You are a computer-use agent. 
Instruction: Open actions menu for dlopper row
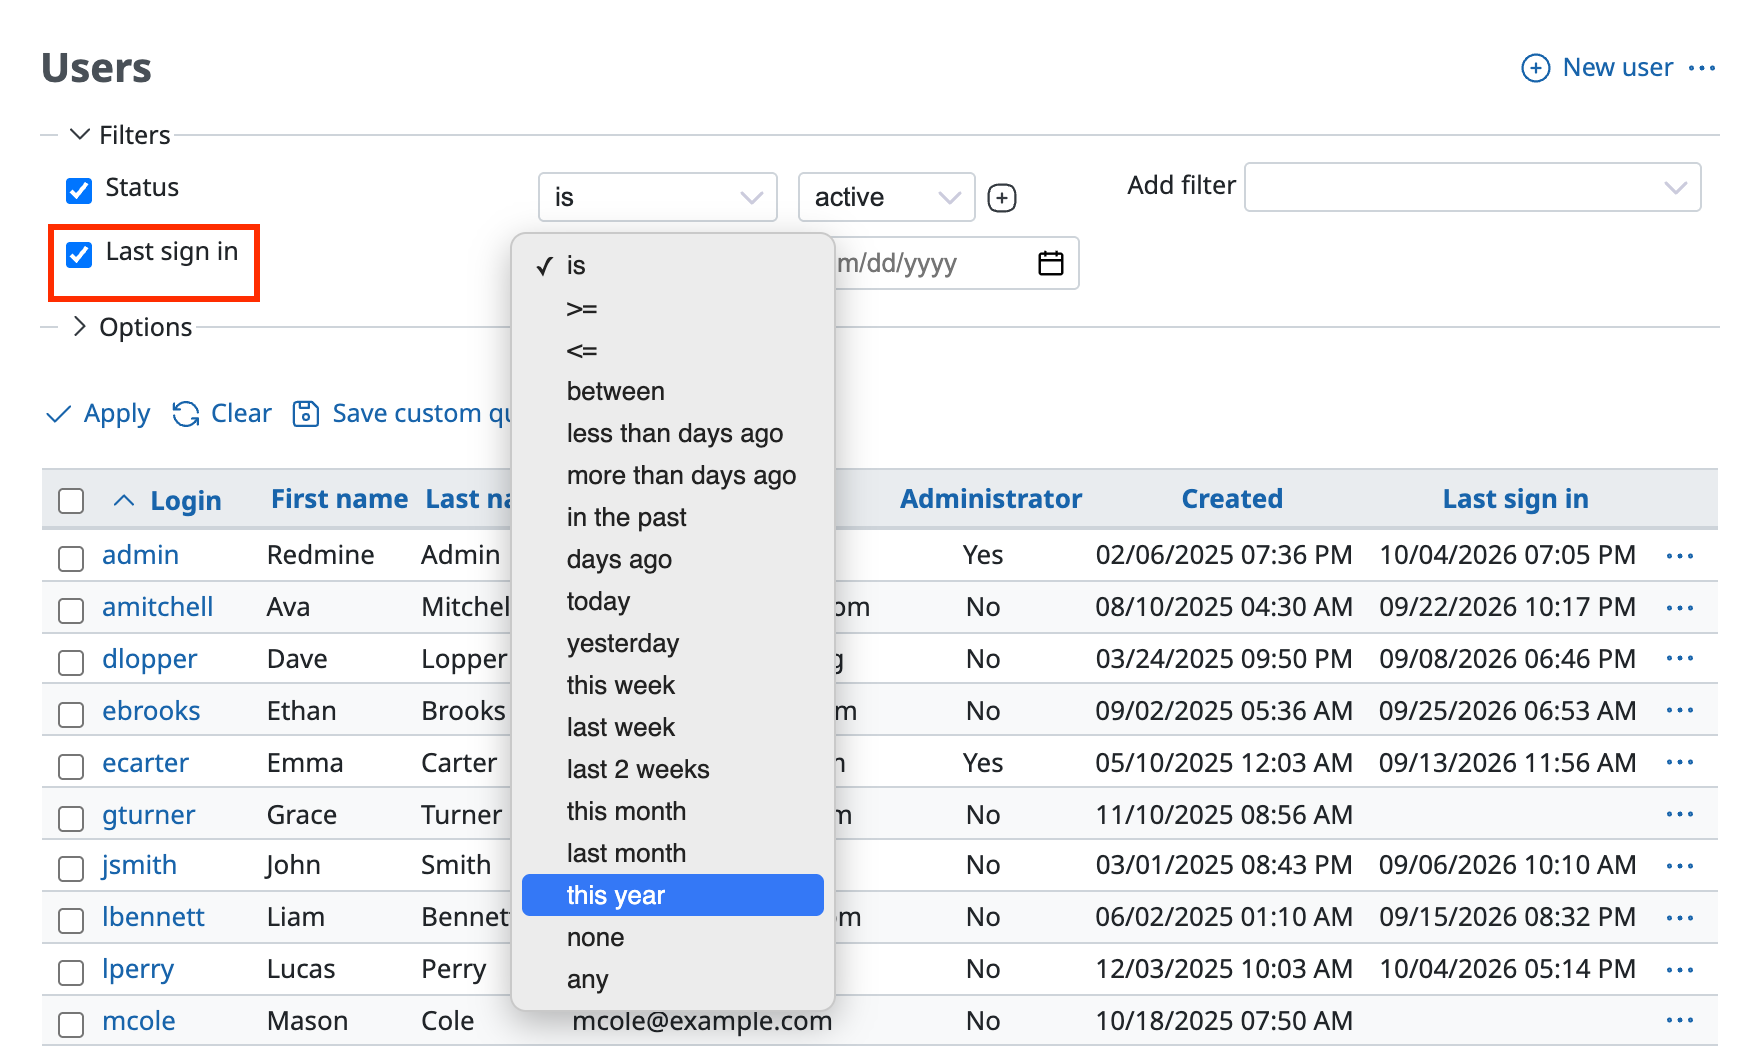point(1680,659)
